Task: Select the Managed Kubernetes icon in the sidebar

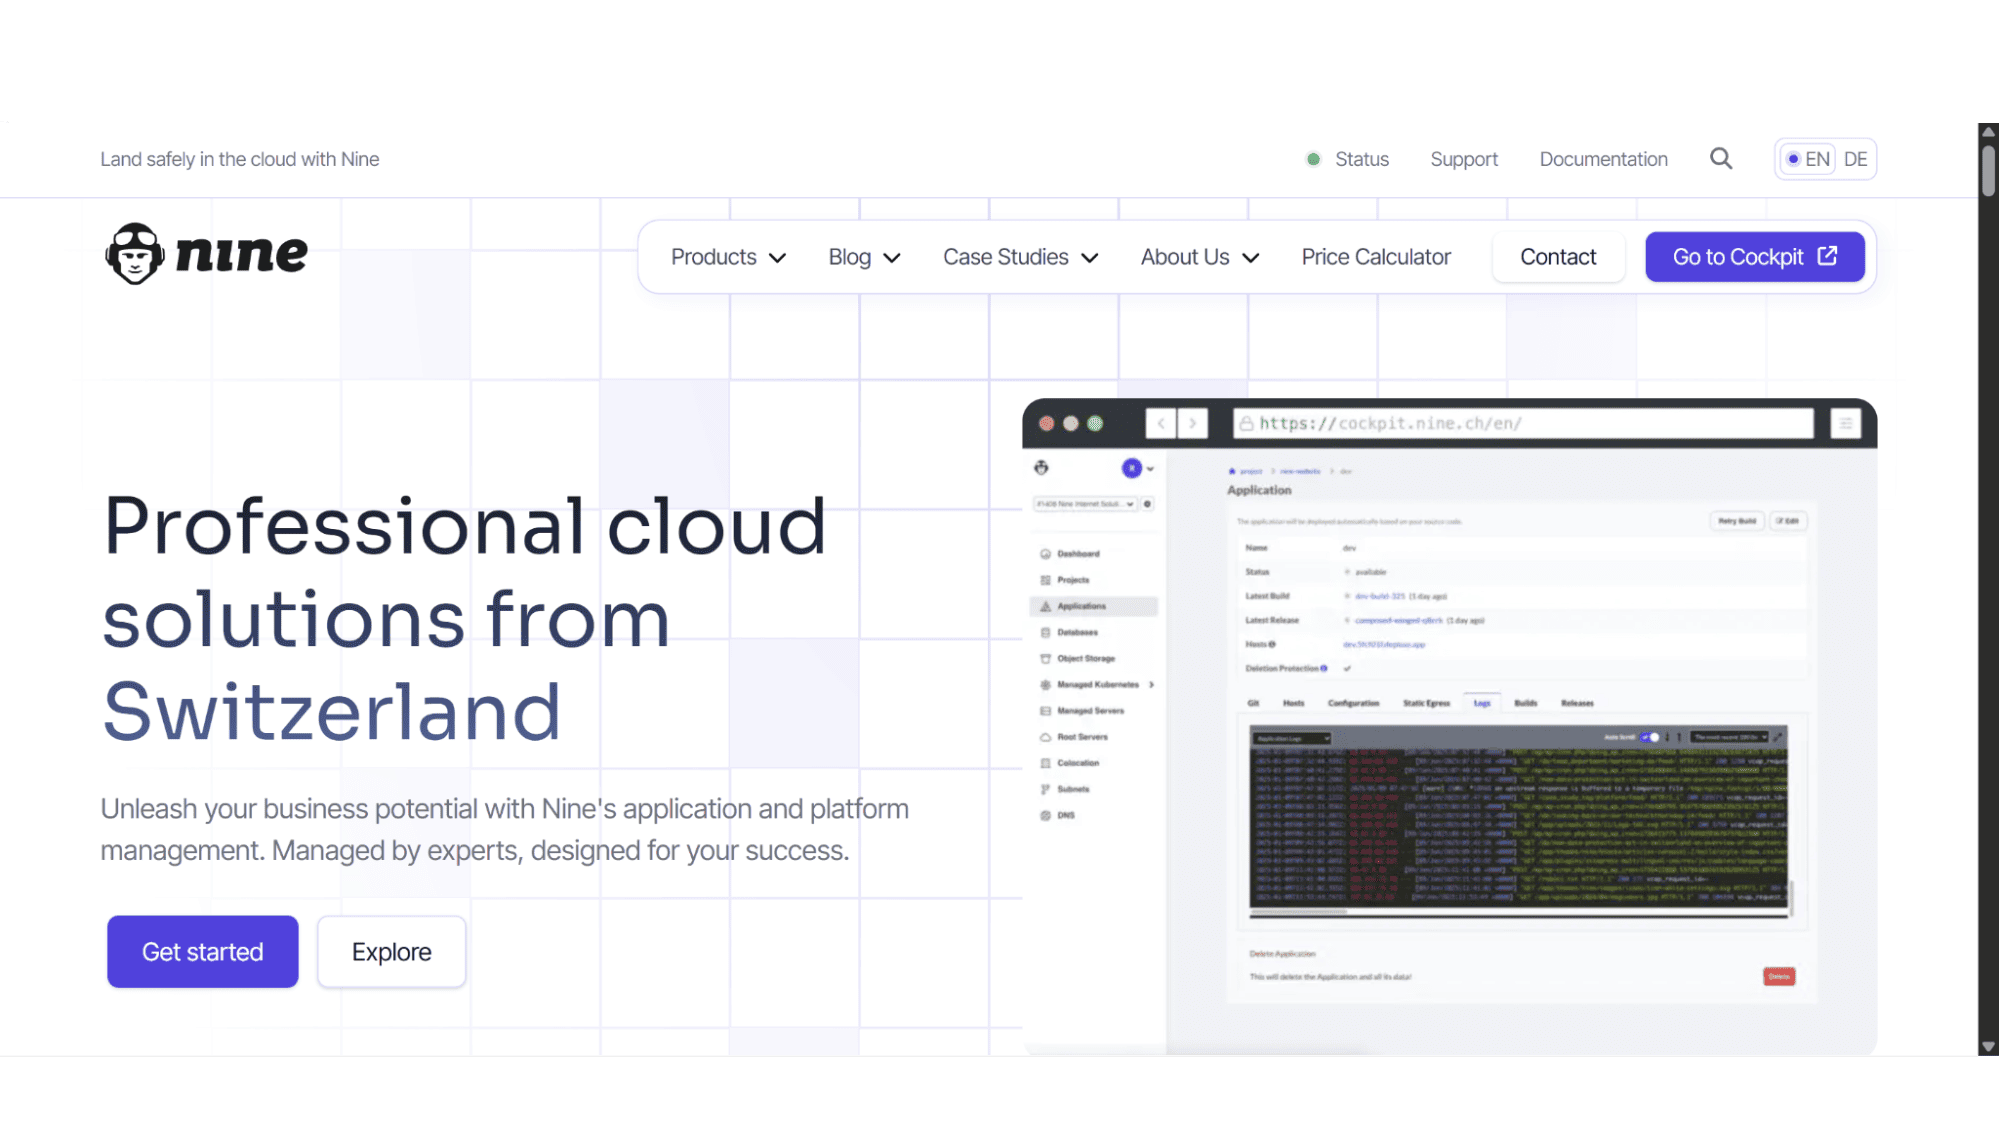Action: 1045,685
